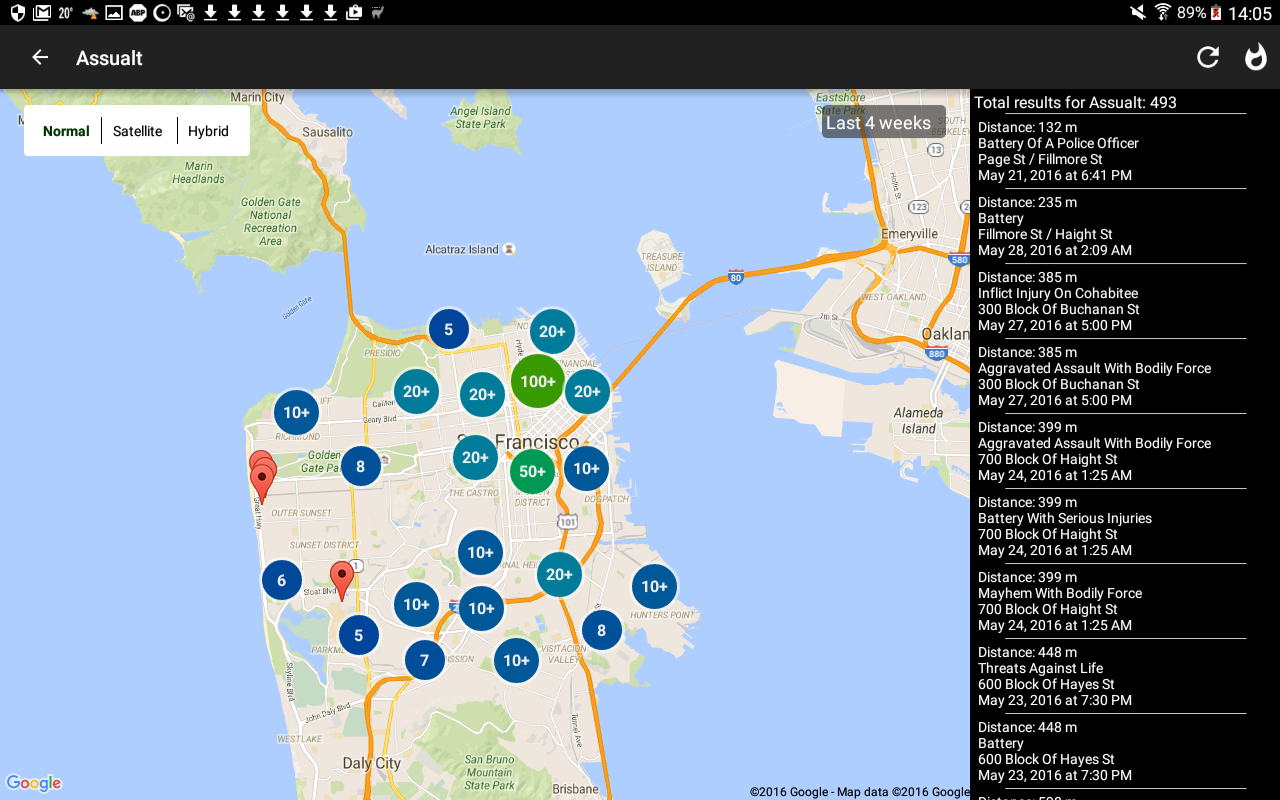Viewport: 1280px width, 800px height.
Task: Tap the 5 cluster near Parkmerced
Action: 359,635
